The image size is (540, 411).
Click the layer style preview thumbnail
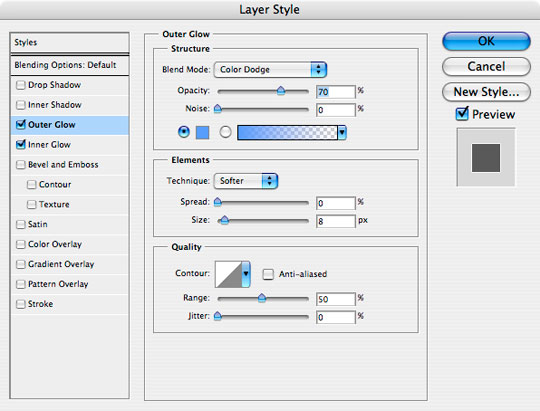tap(486, 157)
